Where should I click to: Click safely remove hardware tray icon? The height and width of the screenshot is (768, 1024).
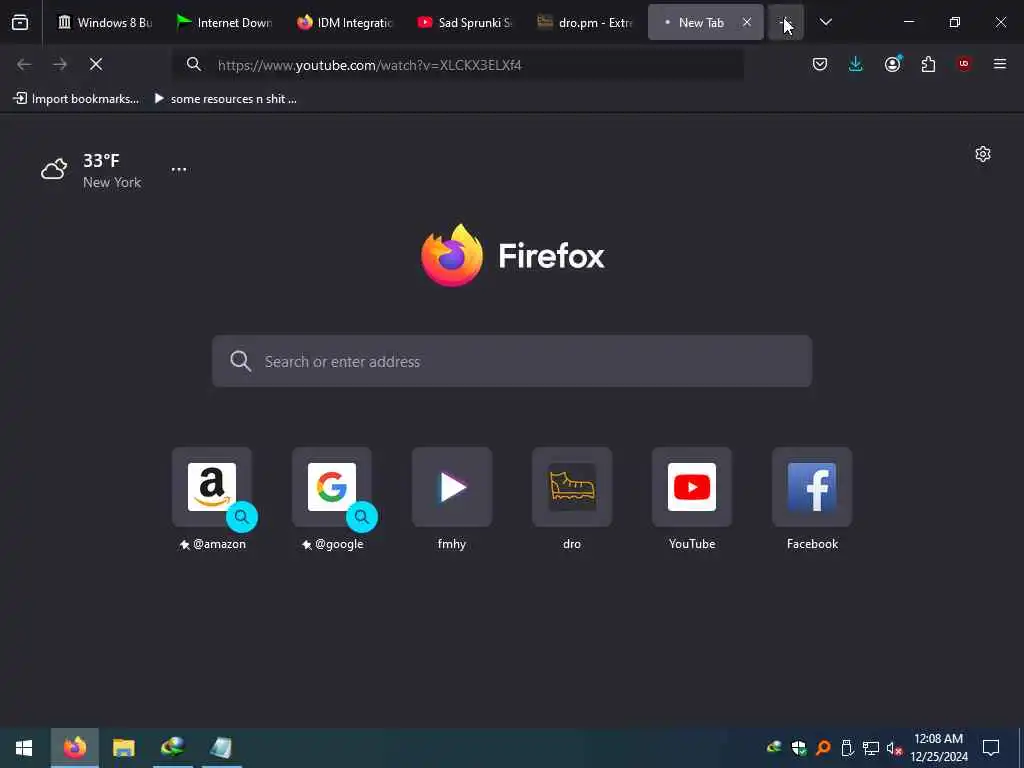(x=847, y=748)
